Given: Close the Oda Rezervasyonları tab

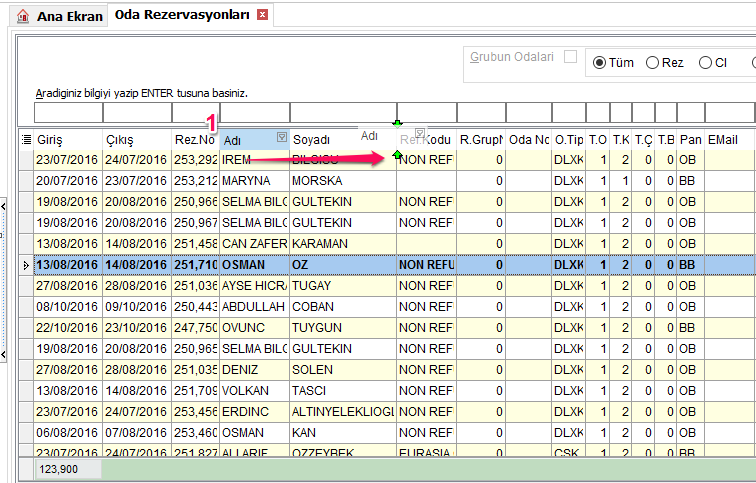Looking at the screenshot, I should (262, 15).
